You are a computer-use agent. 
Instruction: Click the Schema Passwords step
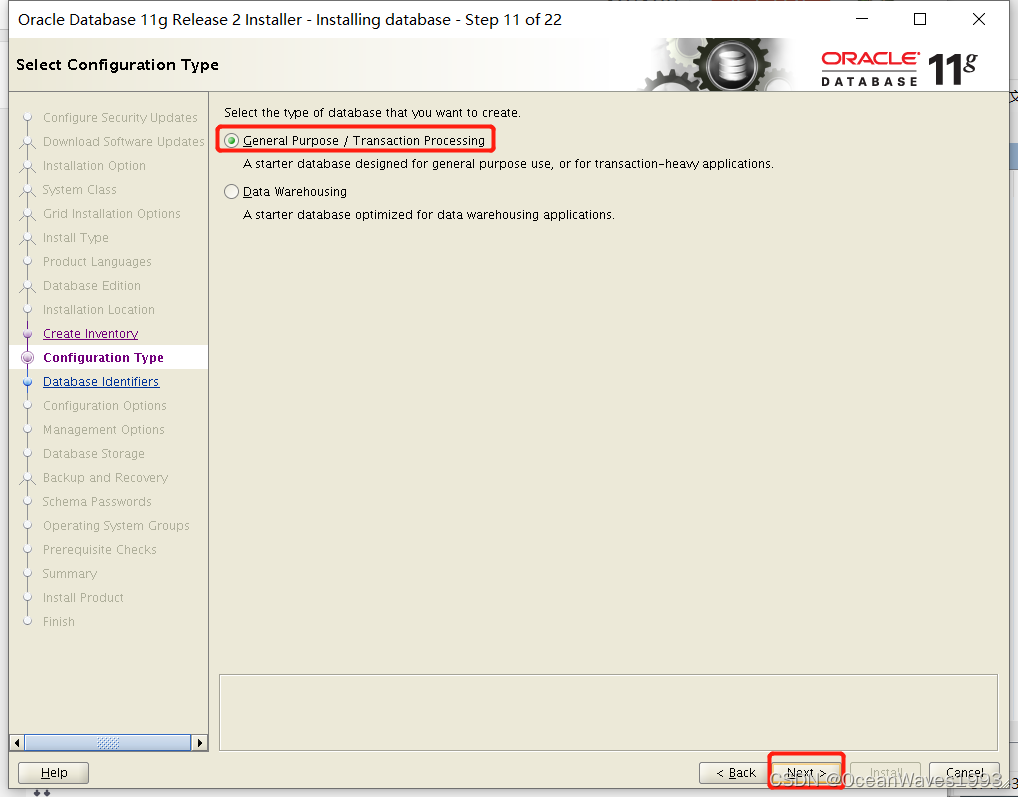tap(97, 502)
